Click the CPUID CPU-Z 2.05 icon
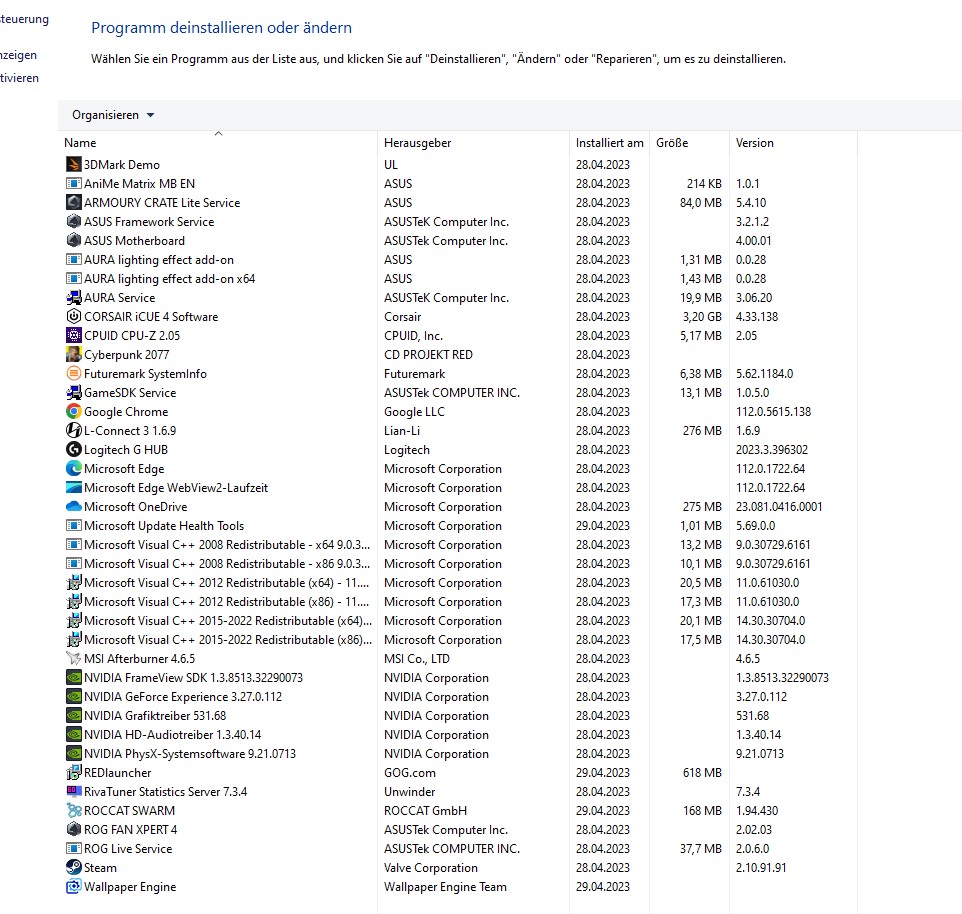962x914 pixels. tap(74, 336)
